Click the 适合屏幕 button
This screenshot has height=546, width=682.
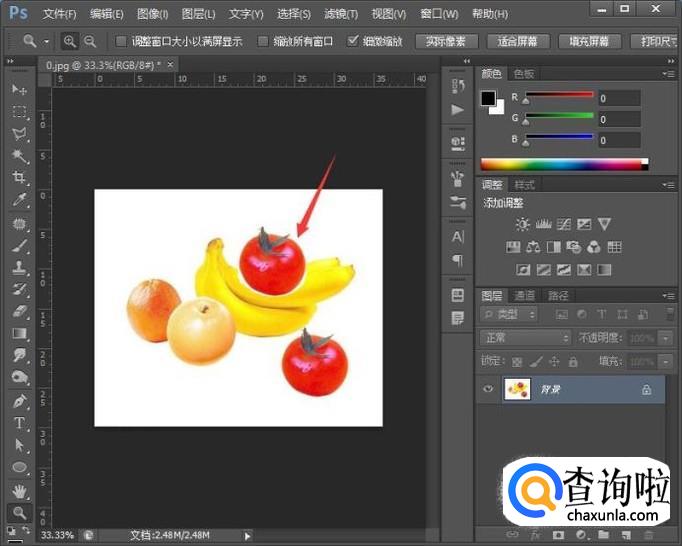pos(517,42)
